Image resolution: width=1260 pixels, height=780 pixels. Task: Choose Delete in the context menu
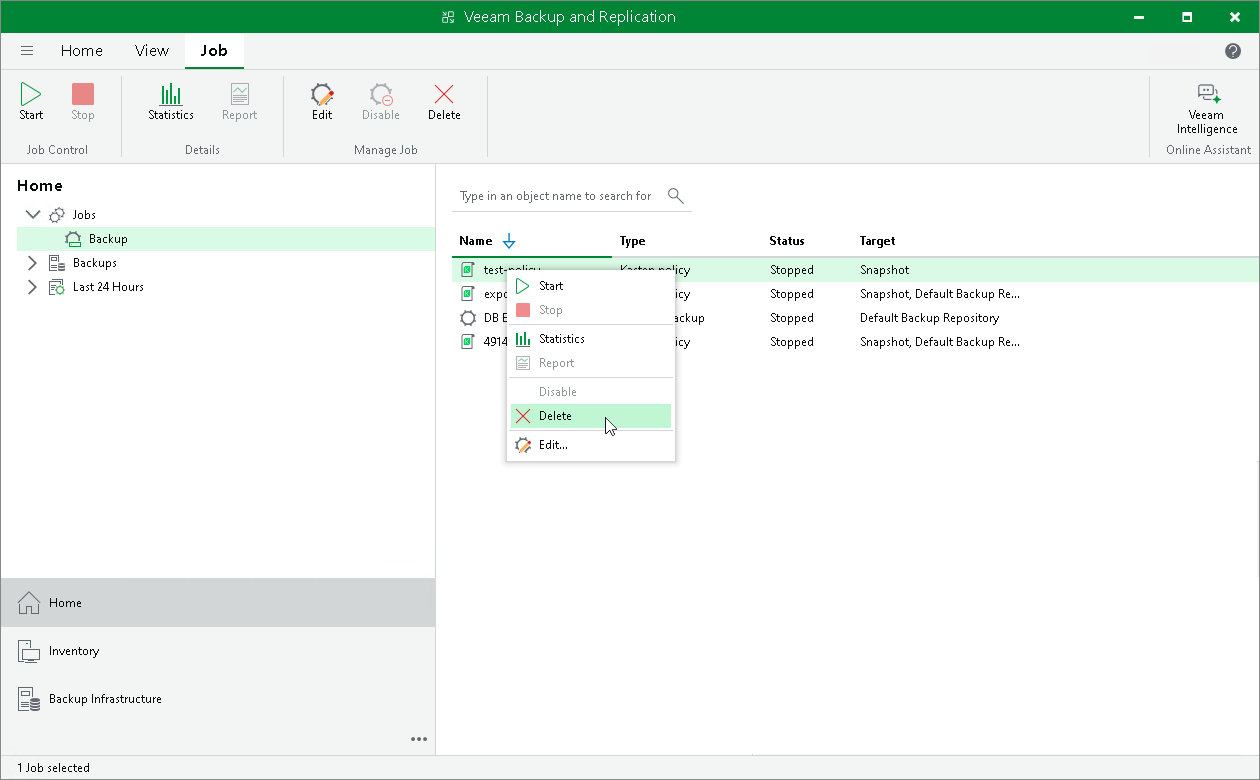591,416
